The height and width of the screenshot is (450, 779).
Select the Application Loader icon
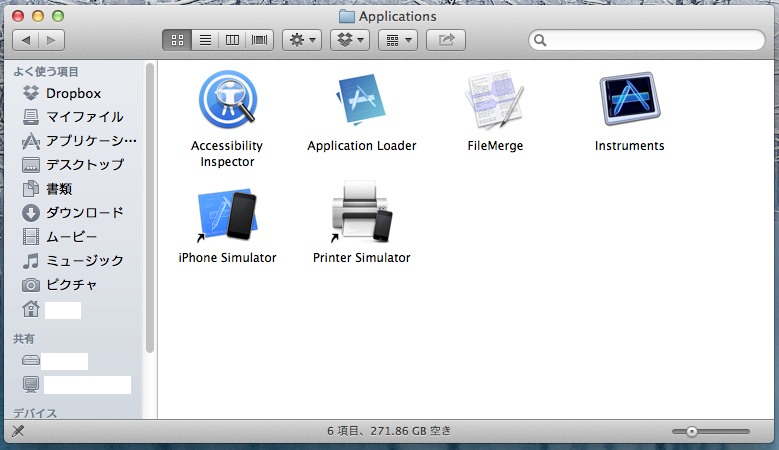point(361,100)
